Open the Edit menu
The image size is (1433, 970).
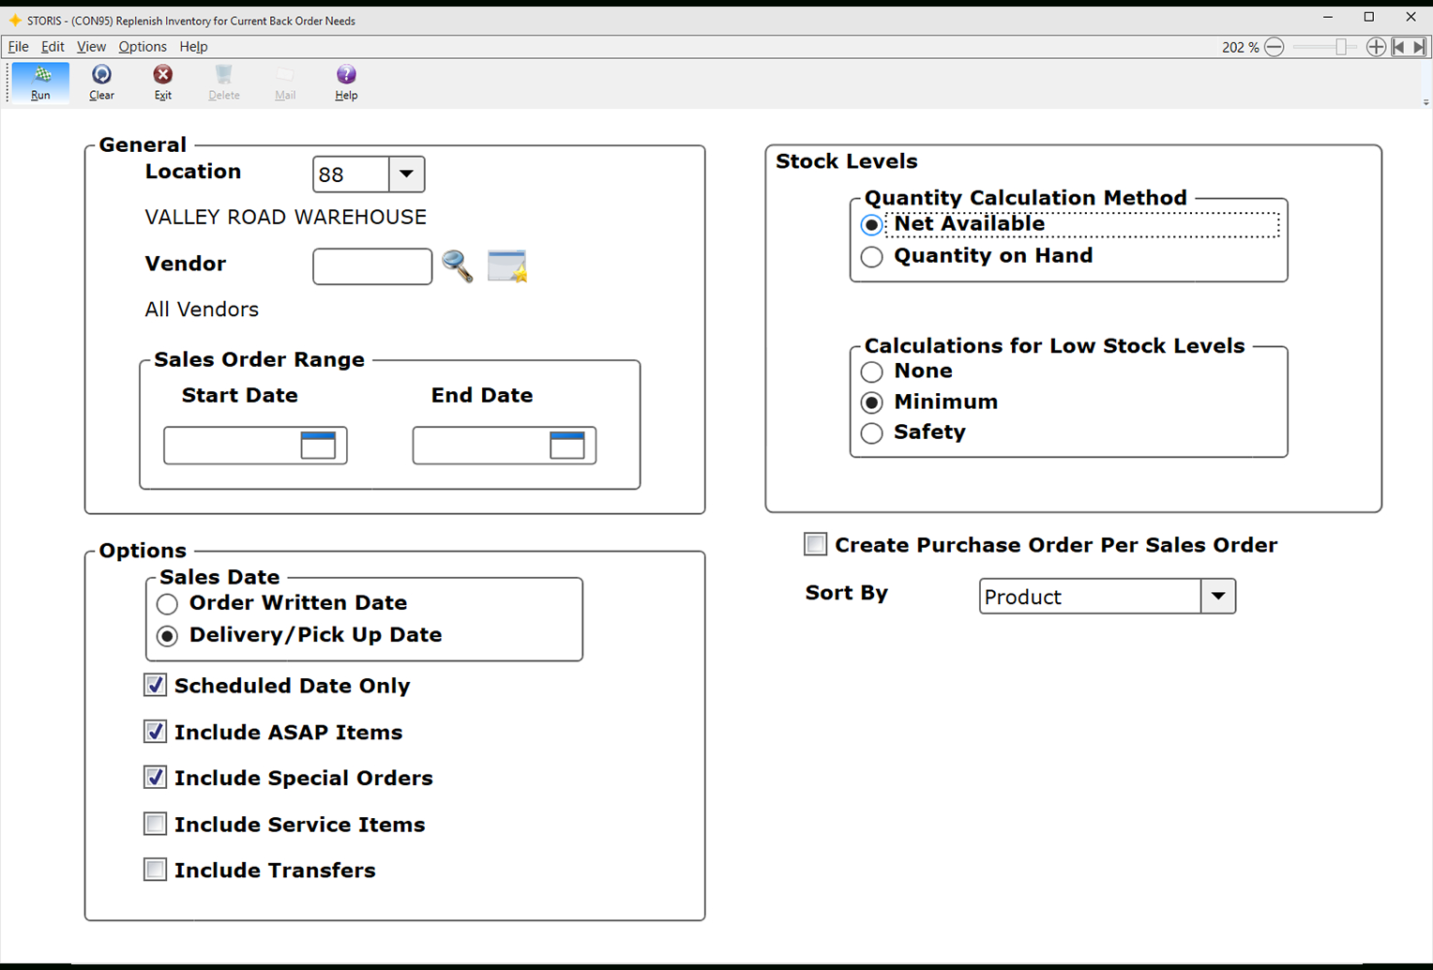(x=52, y=46)
